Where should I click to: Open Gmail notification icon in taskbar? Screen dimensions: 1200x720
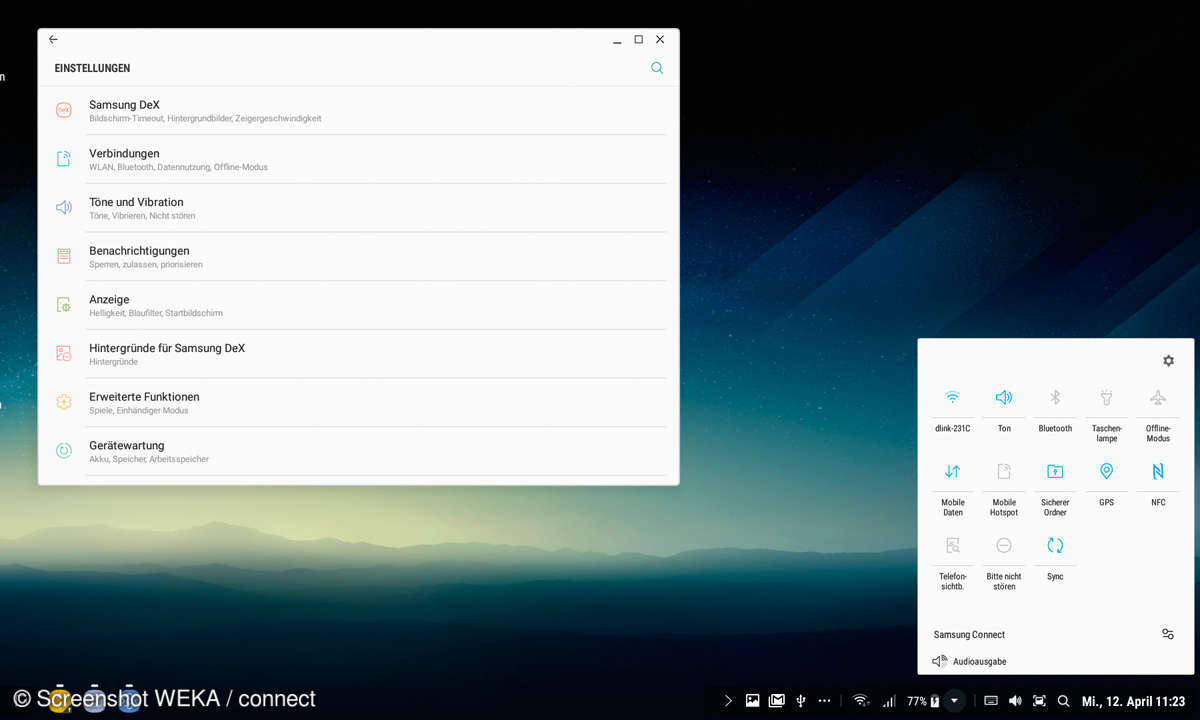(776, 701)
